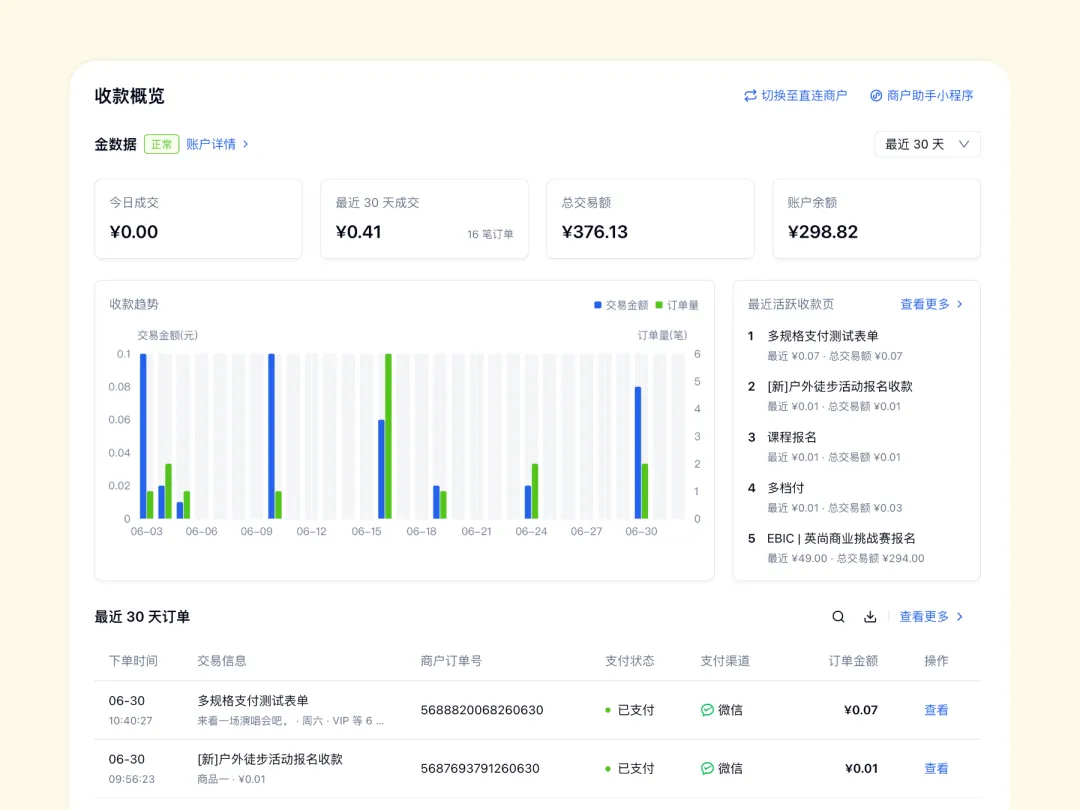The width and height of the screenshot is (1080, 810).
Task: Click the tall green bar near 06-15
Action: 388,436
